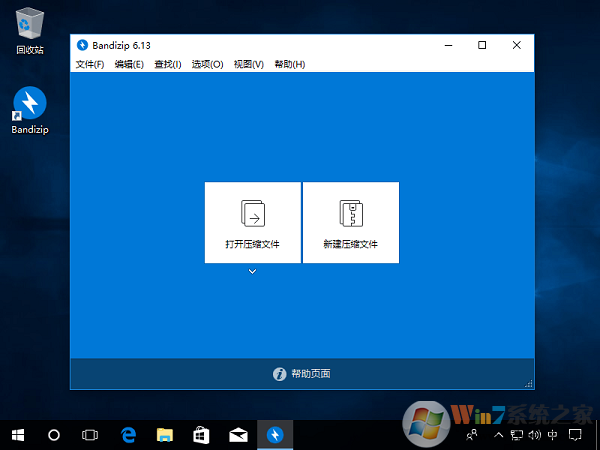Click the window resize grip corner

pyautogui.click(x=526, y=383)
